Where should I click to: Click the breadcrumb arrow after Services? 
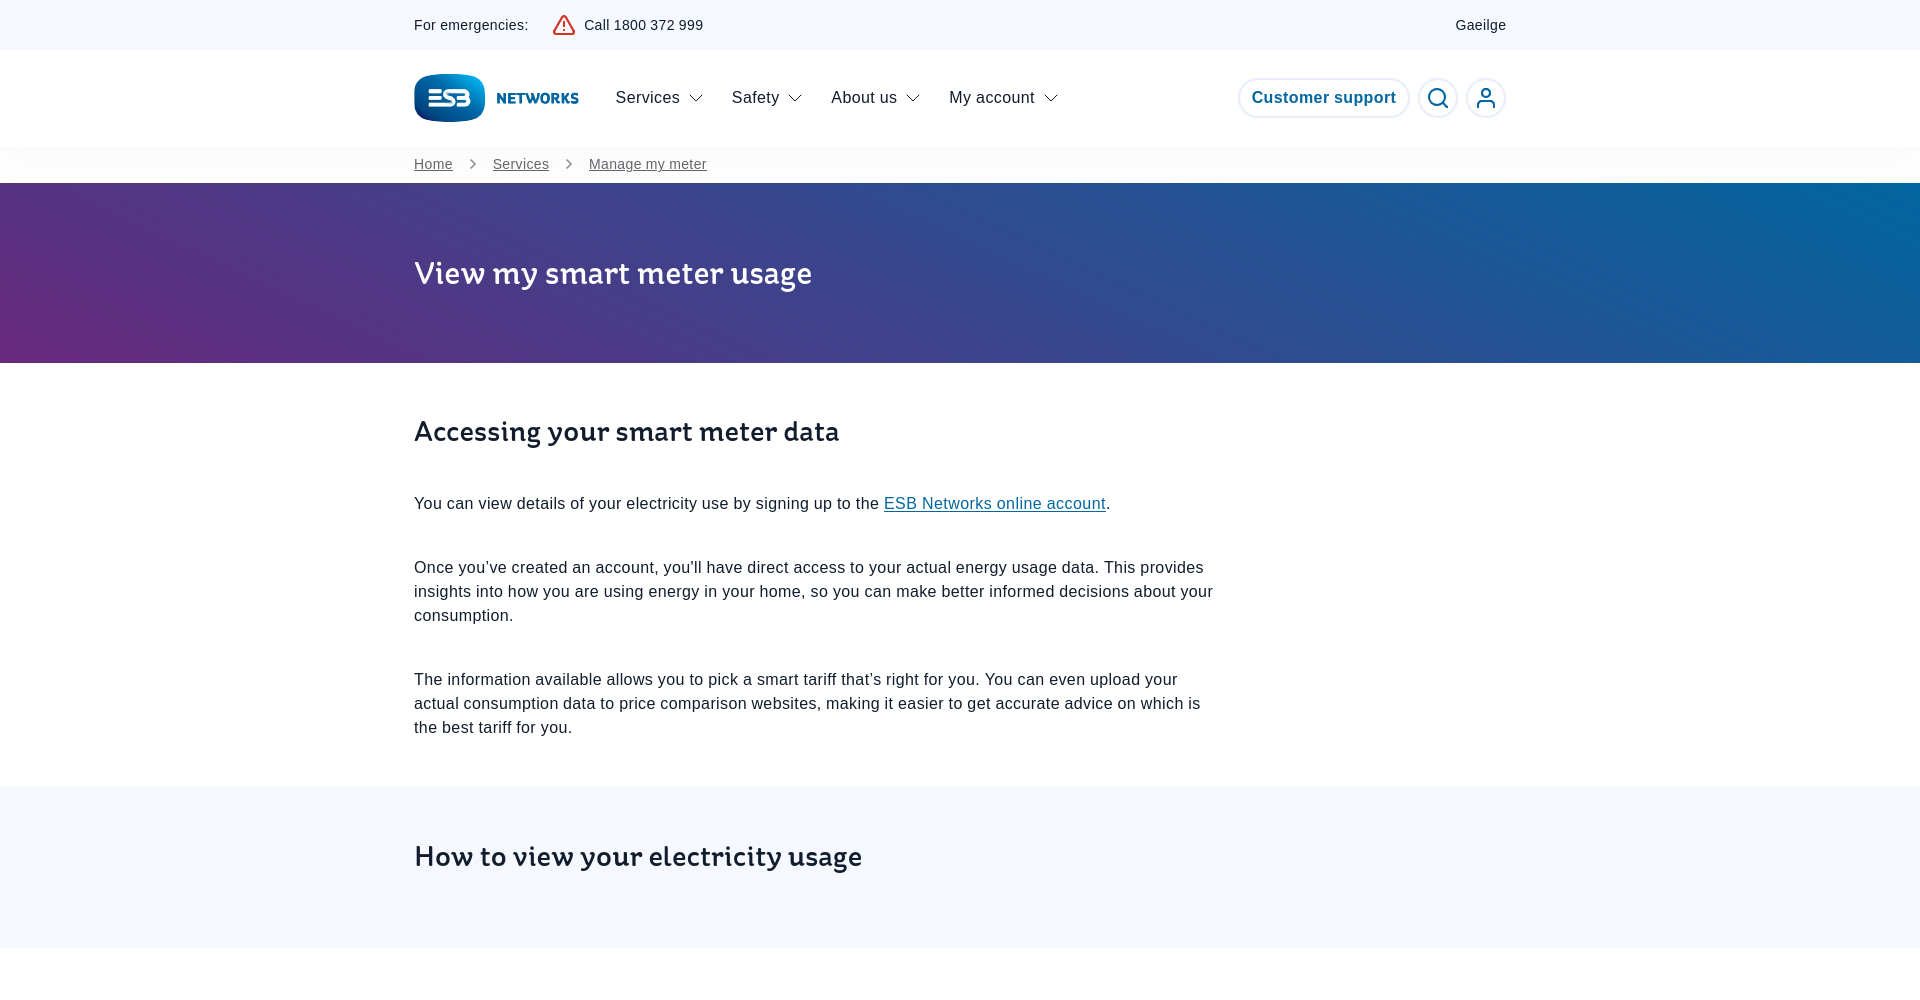click(569, 164)
